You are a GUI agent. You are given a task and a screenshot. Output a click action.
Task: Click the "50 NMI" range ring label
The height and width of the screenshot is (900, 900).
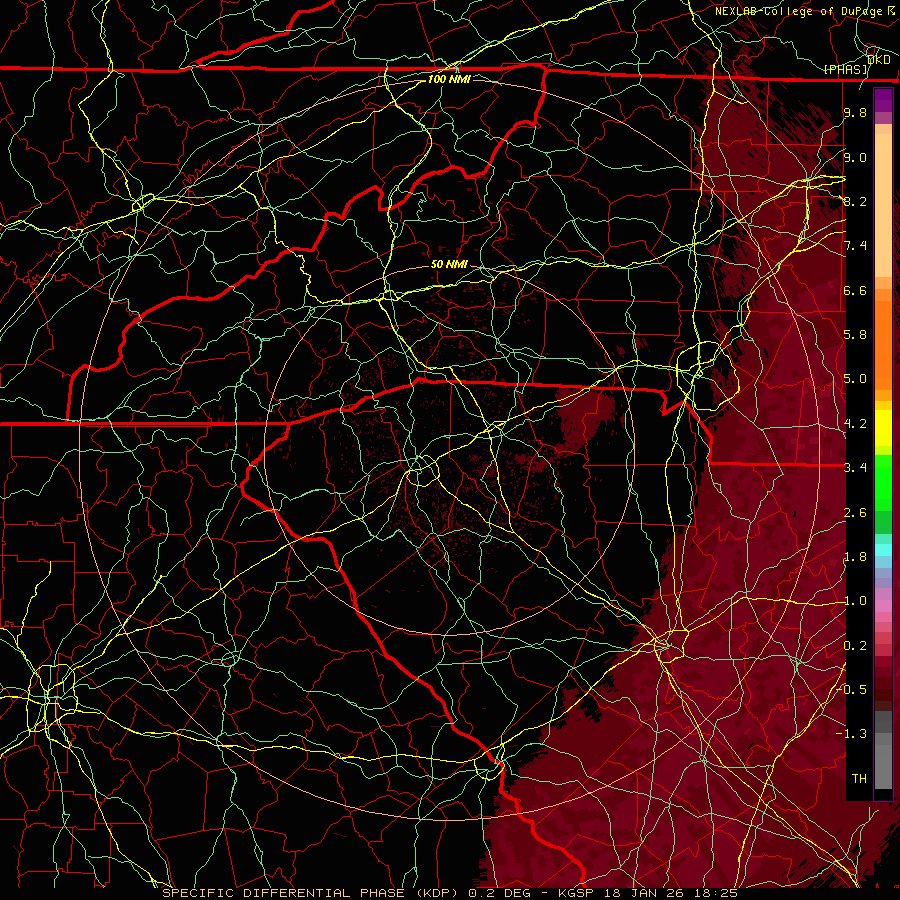tap(449, 264)
